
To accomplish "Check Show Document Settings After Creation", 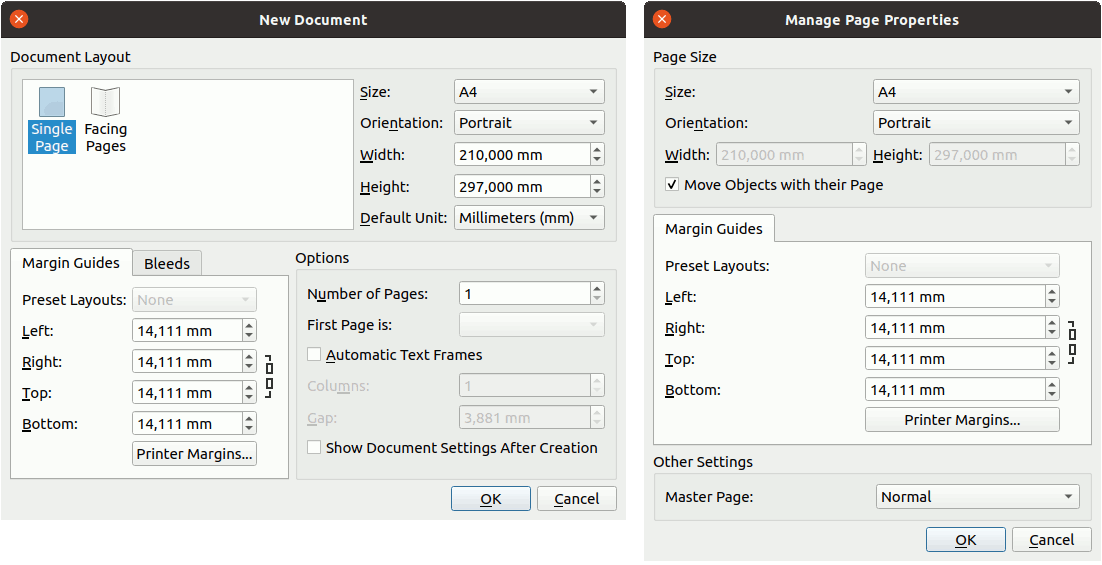I will point(314,448).
